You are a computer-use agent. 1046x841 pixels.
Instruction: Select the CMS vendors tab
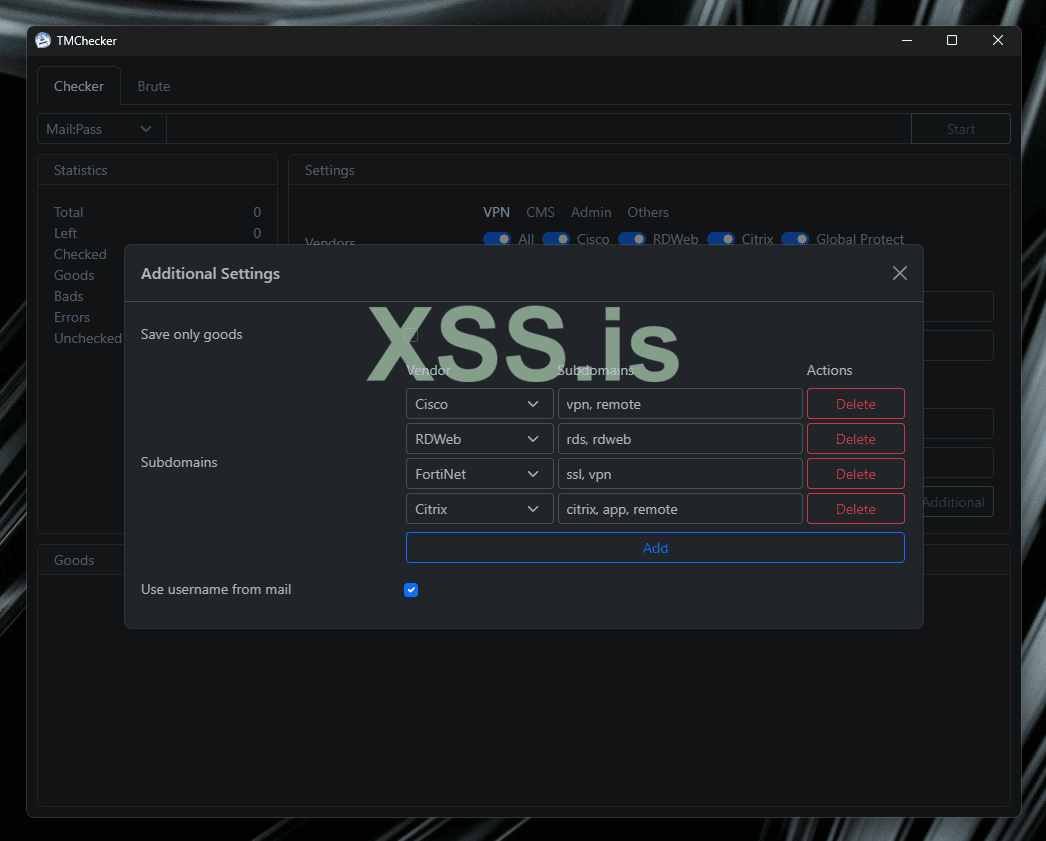click(540, 212)
